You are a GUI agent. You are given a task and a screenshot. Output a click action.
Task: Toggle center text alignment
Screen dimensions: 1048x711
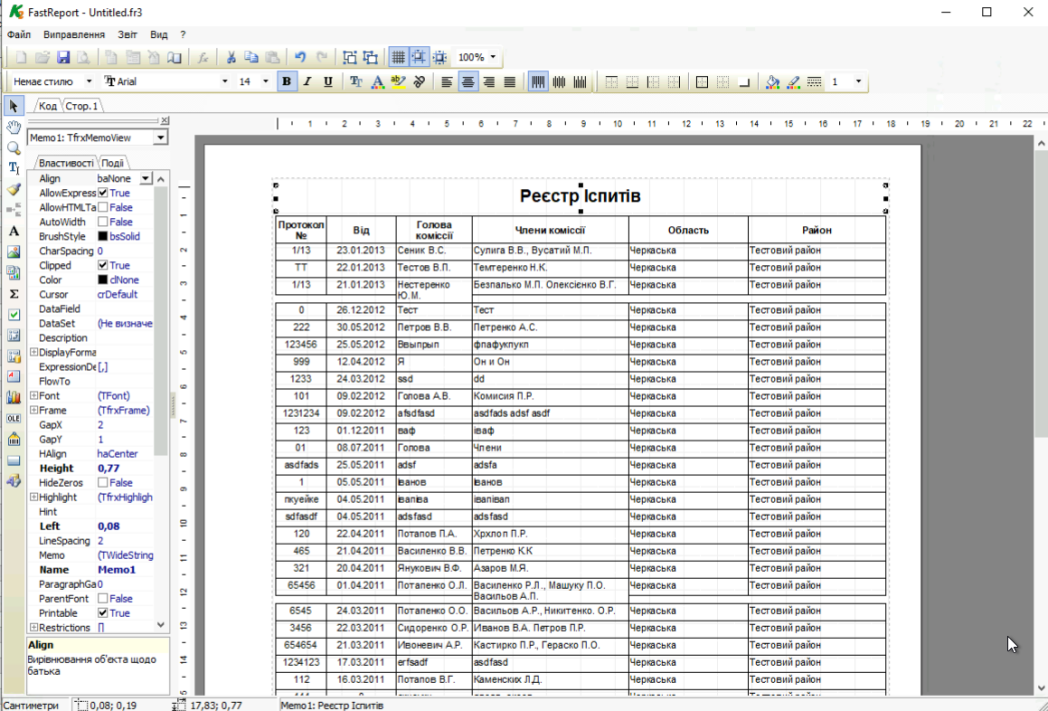coord(468,82)
